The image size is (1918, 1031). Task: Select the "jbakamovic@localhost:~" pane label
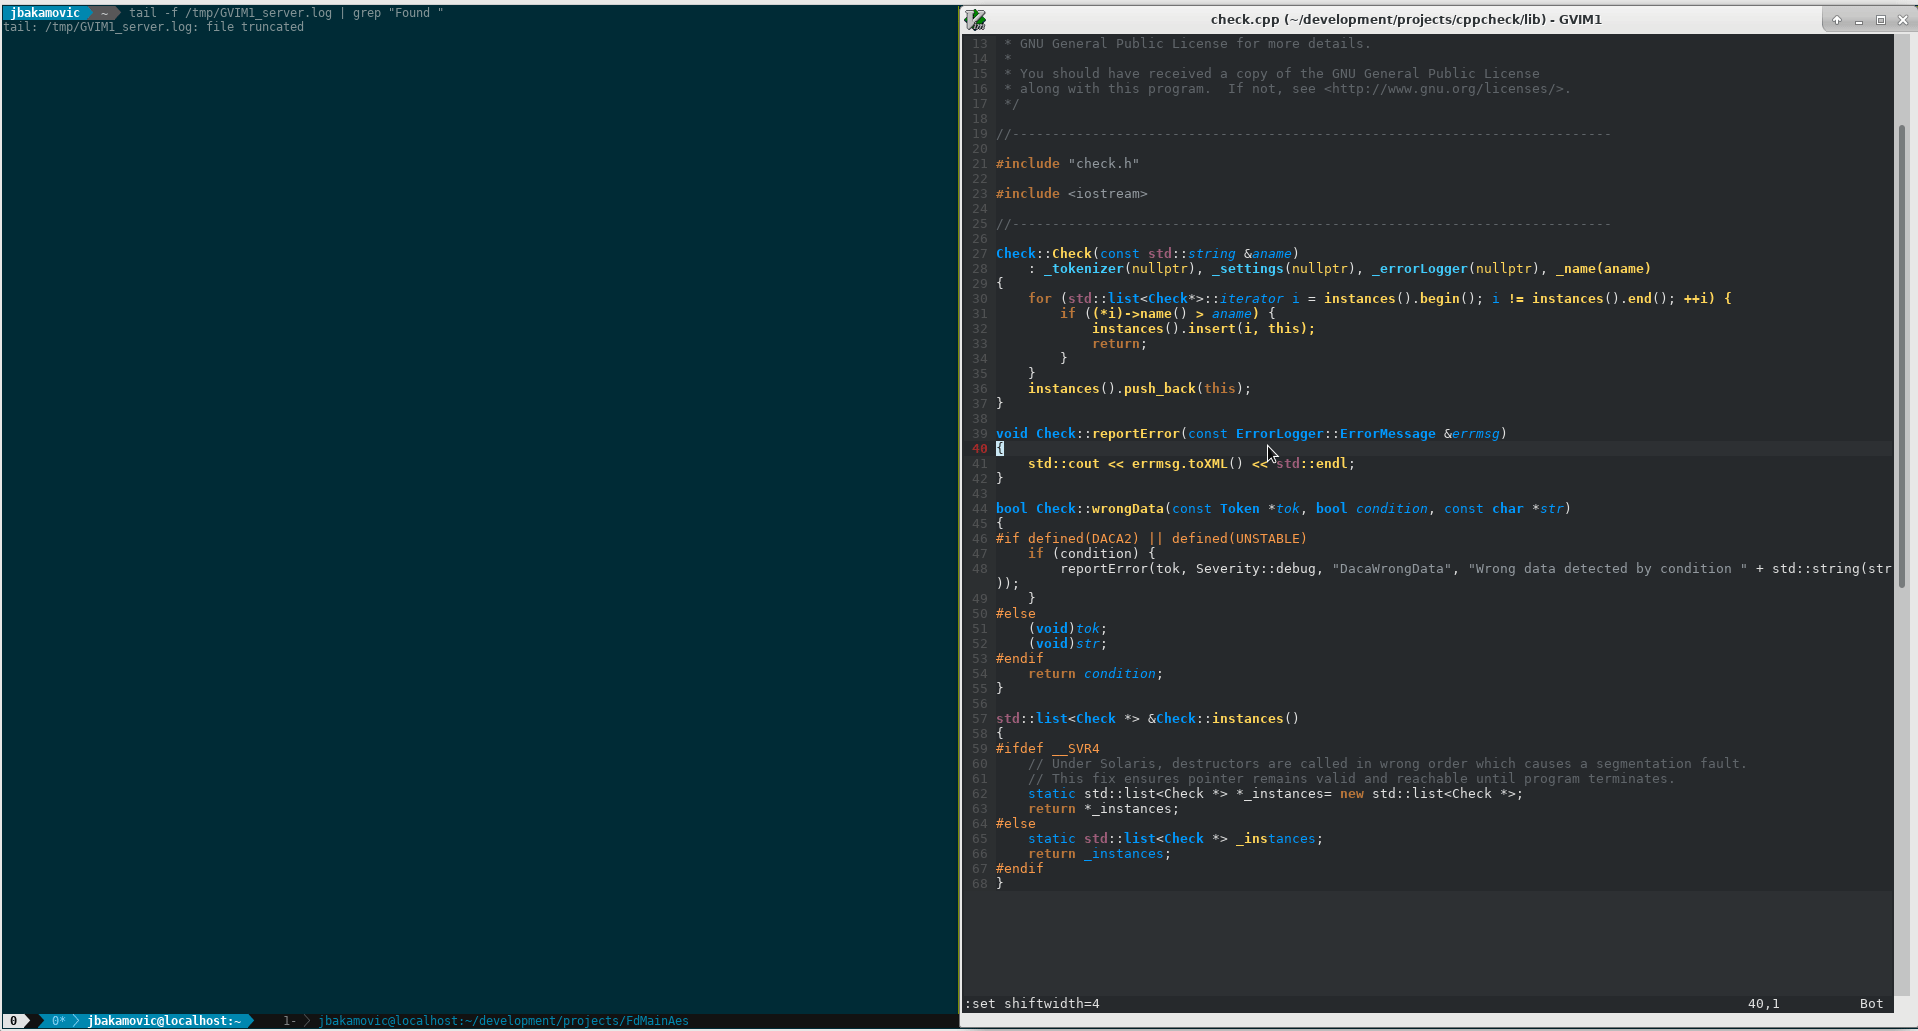click(x=166, y=1021)
